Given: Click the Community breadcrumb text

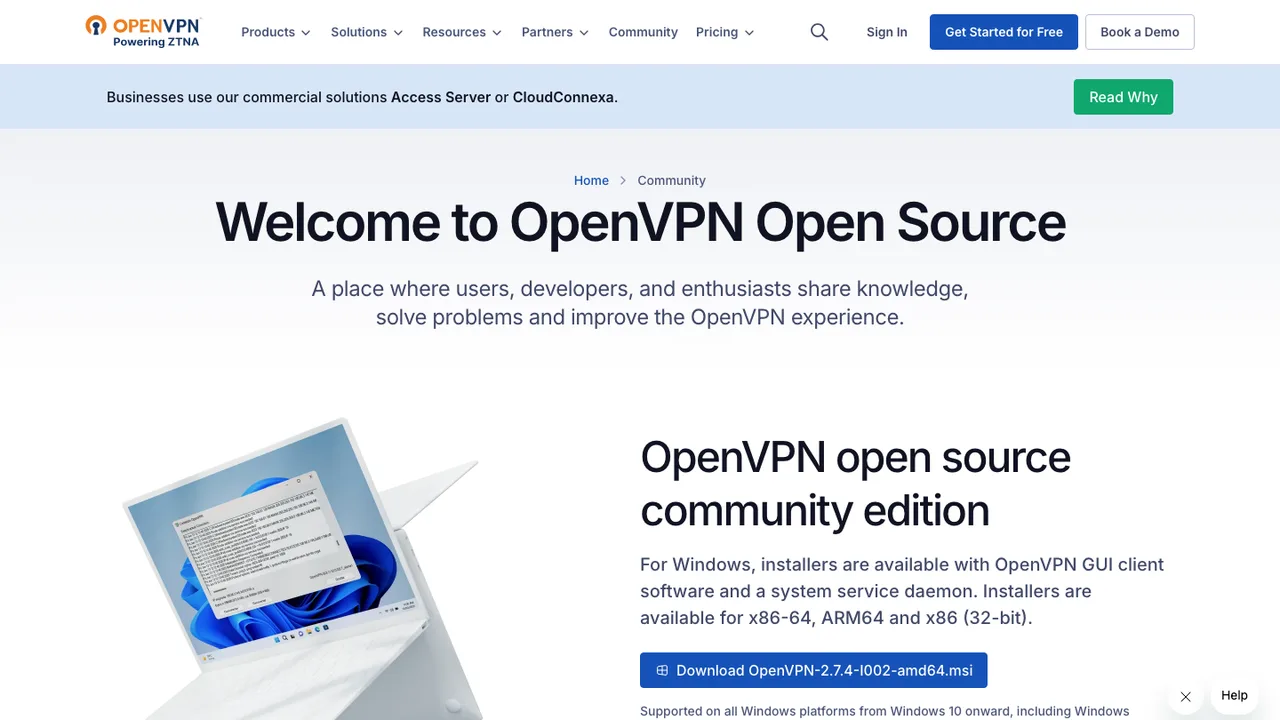Looking at the screenshot, I should pos(671,180).
